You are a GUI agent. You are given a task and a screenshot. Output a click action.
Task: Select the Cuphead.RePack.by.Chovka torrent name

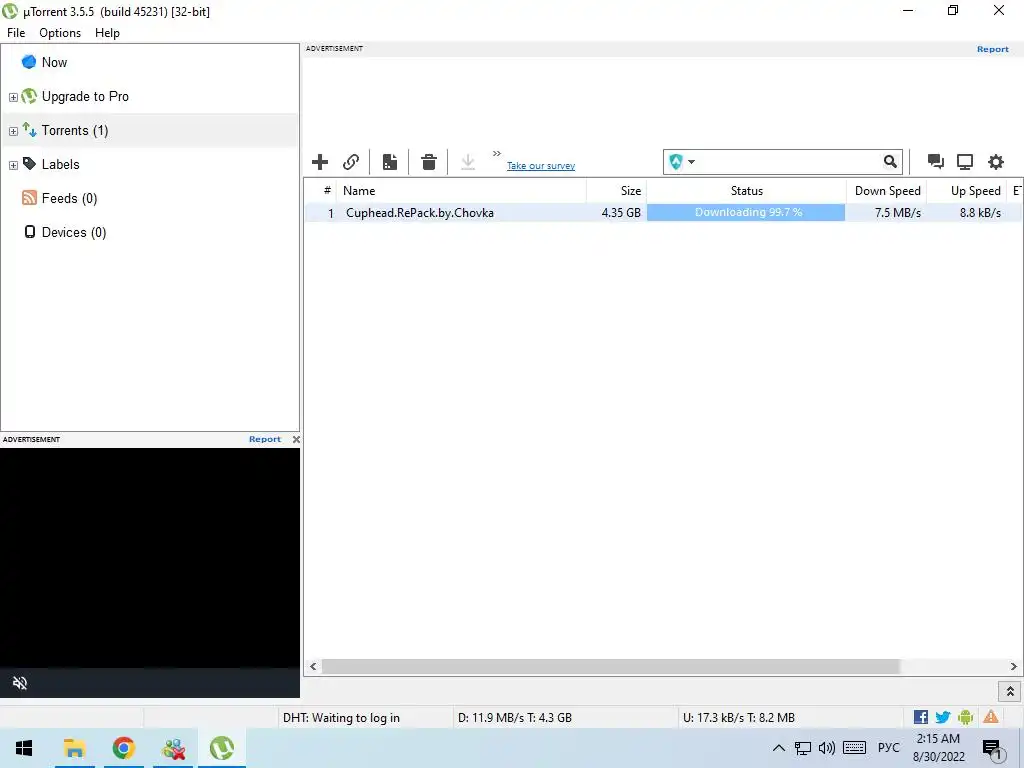(x=419, y=213)
